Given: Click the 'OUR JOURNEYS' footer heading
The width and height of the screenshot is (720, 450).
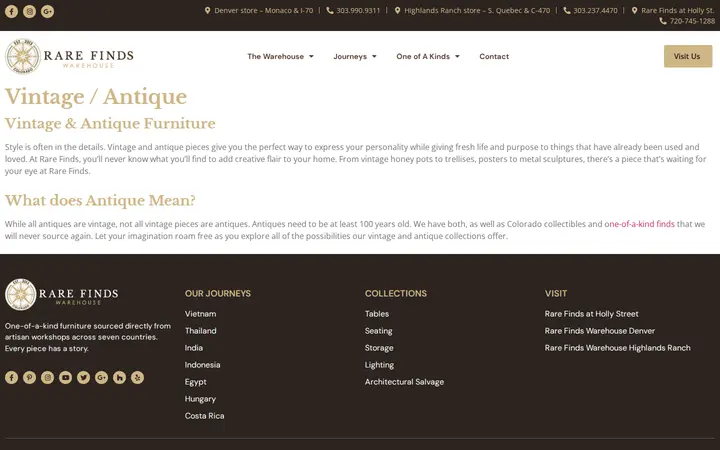Looking at the screenshot, I should pos(218,293).
